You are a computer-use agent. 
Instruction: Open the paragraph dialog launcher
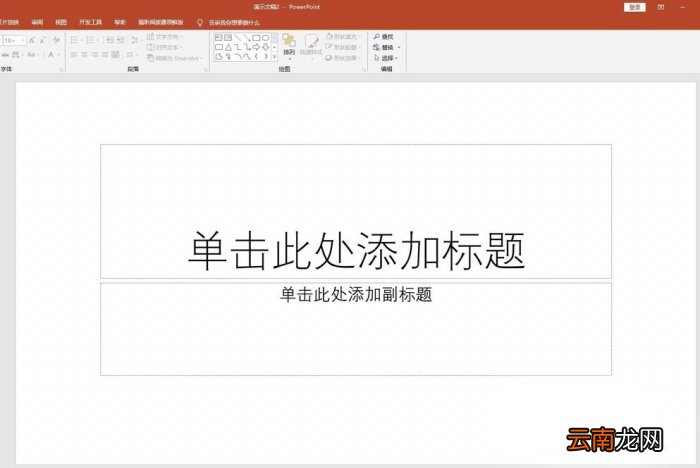click(x=206, y=69)
